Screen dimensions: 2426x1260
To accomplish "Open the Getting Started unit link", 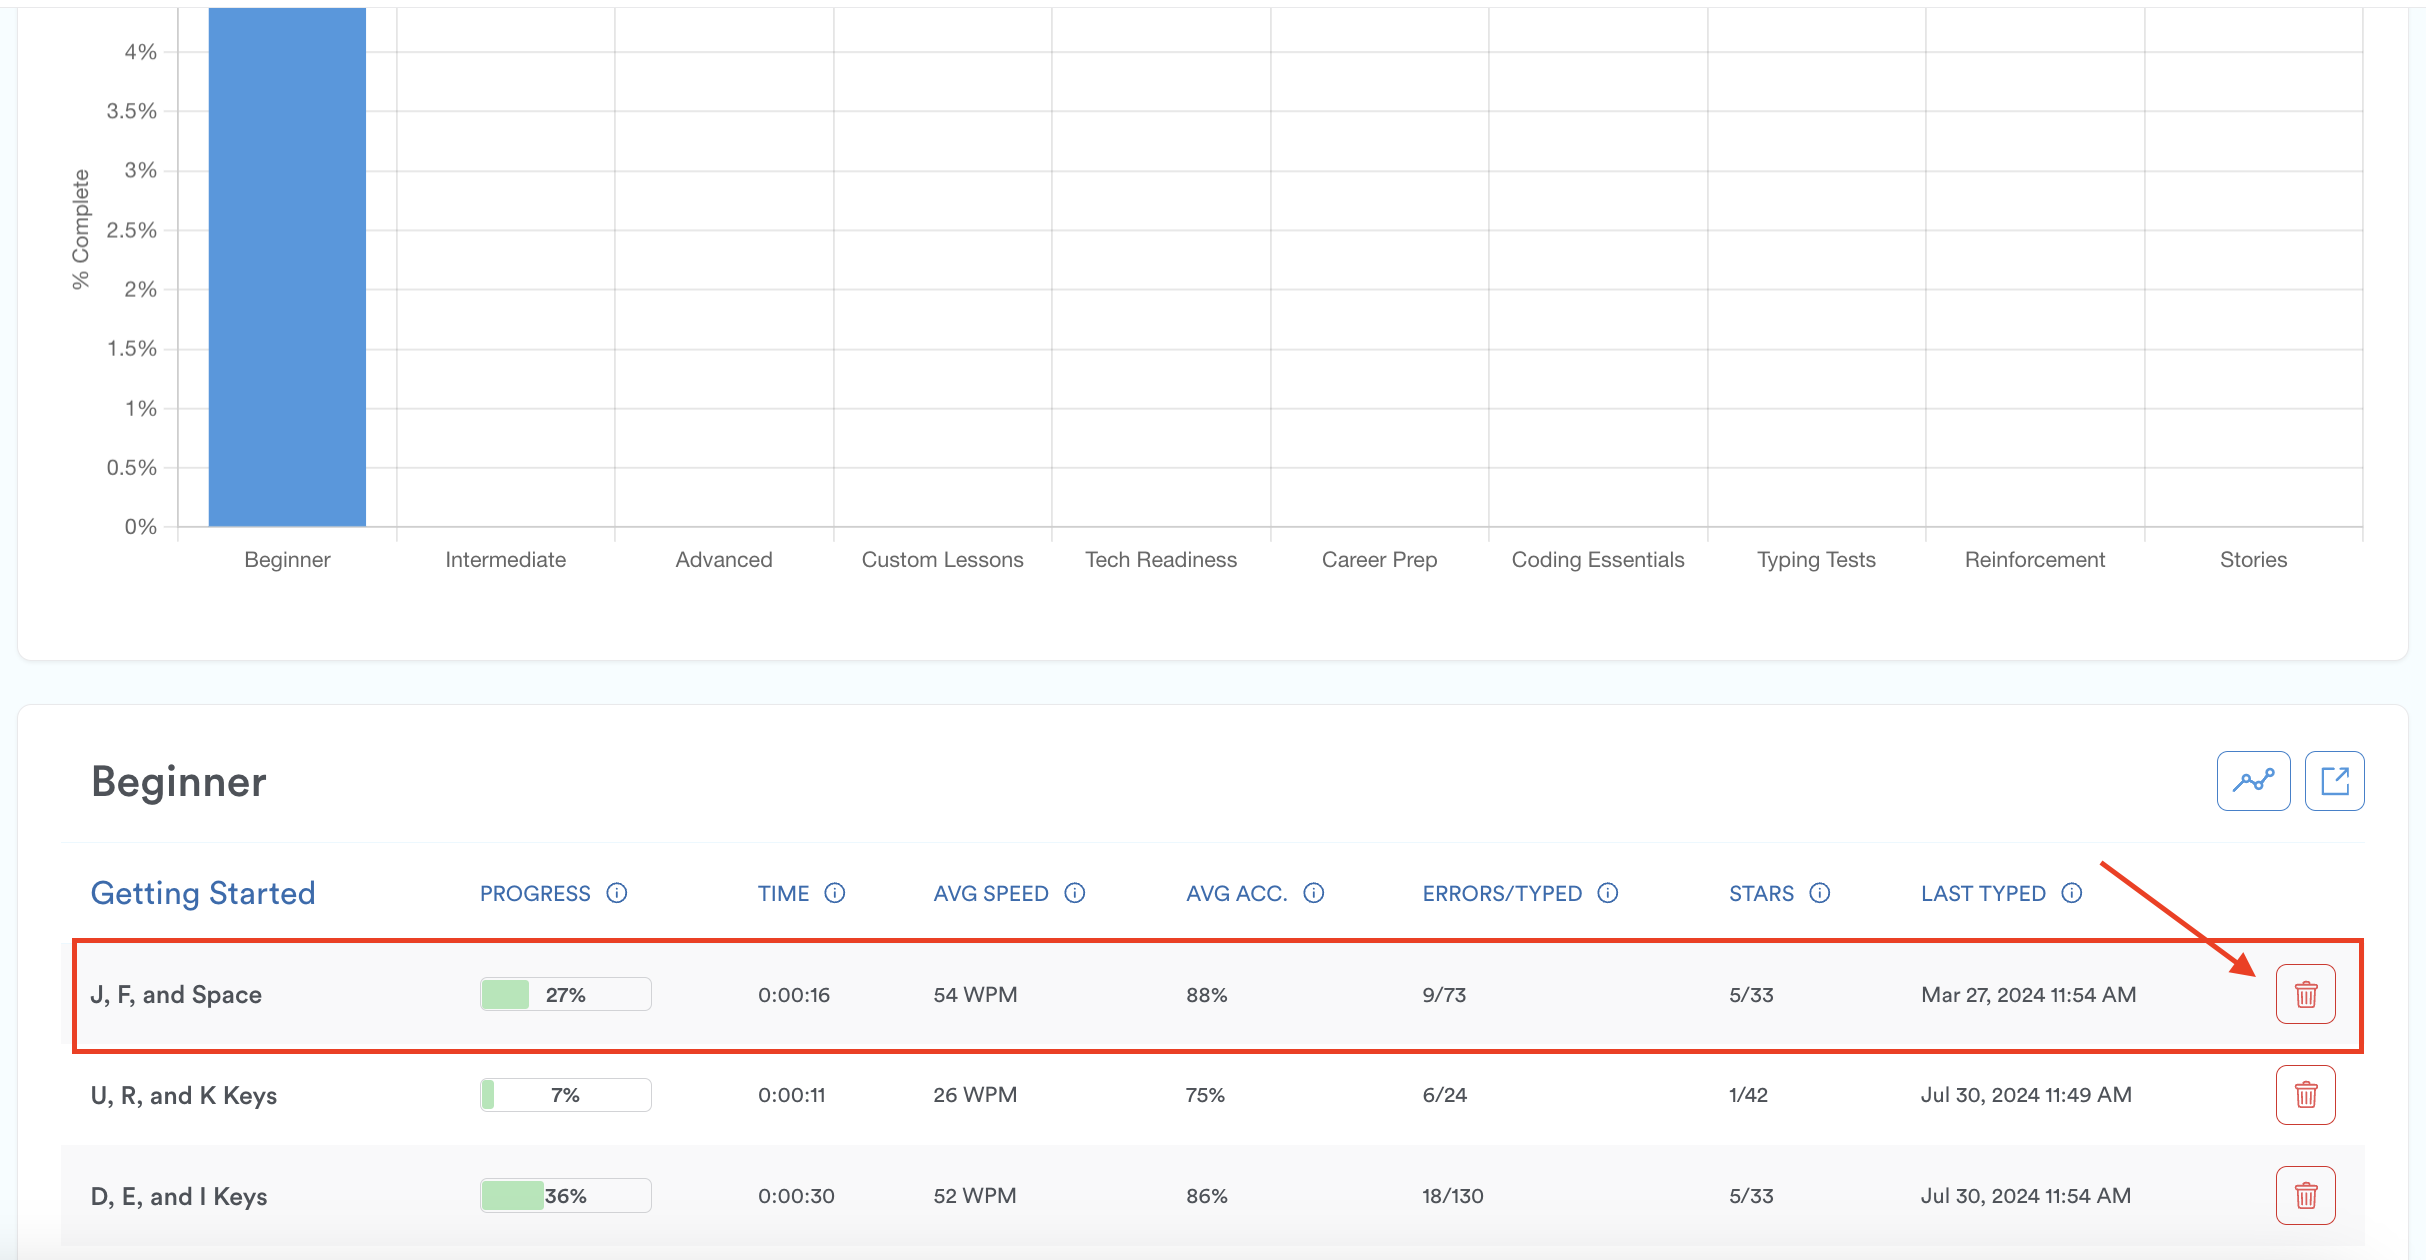I will pyautogui.click(x=203, y=893).
